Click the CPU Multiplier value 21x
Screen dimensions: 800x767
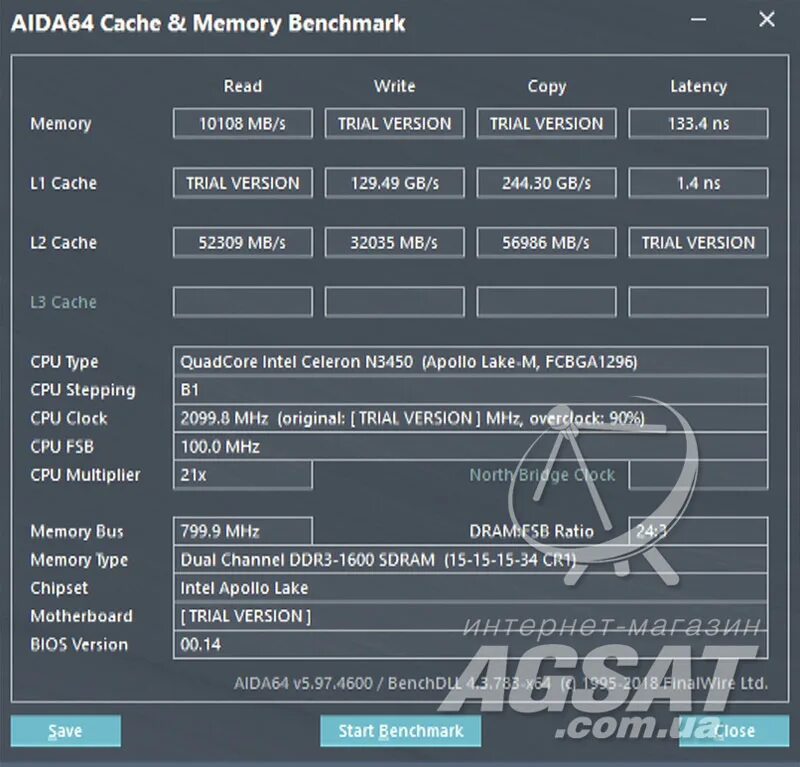[243, 475]
